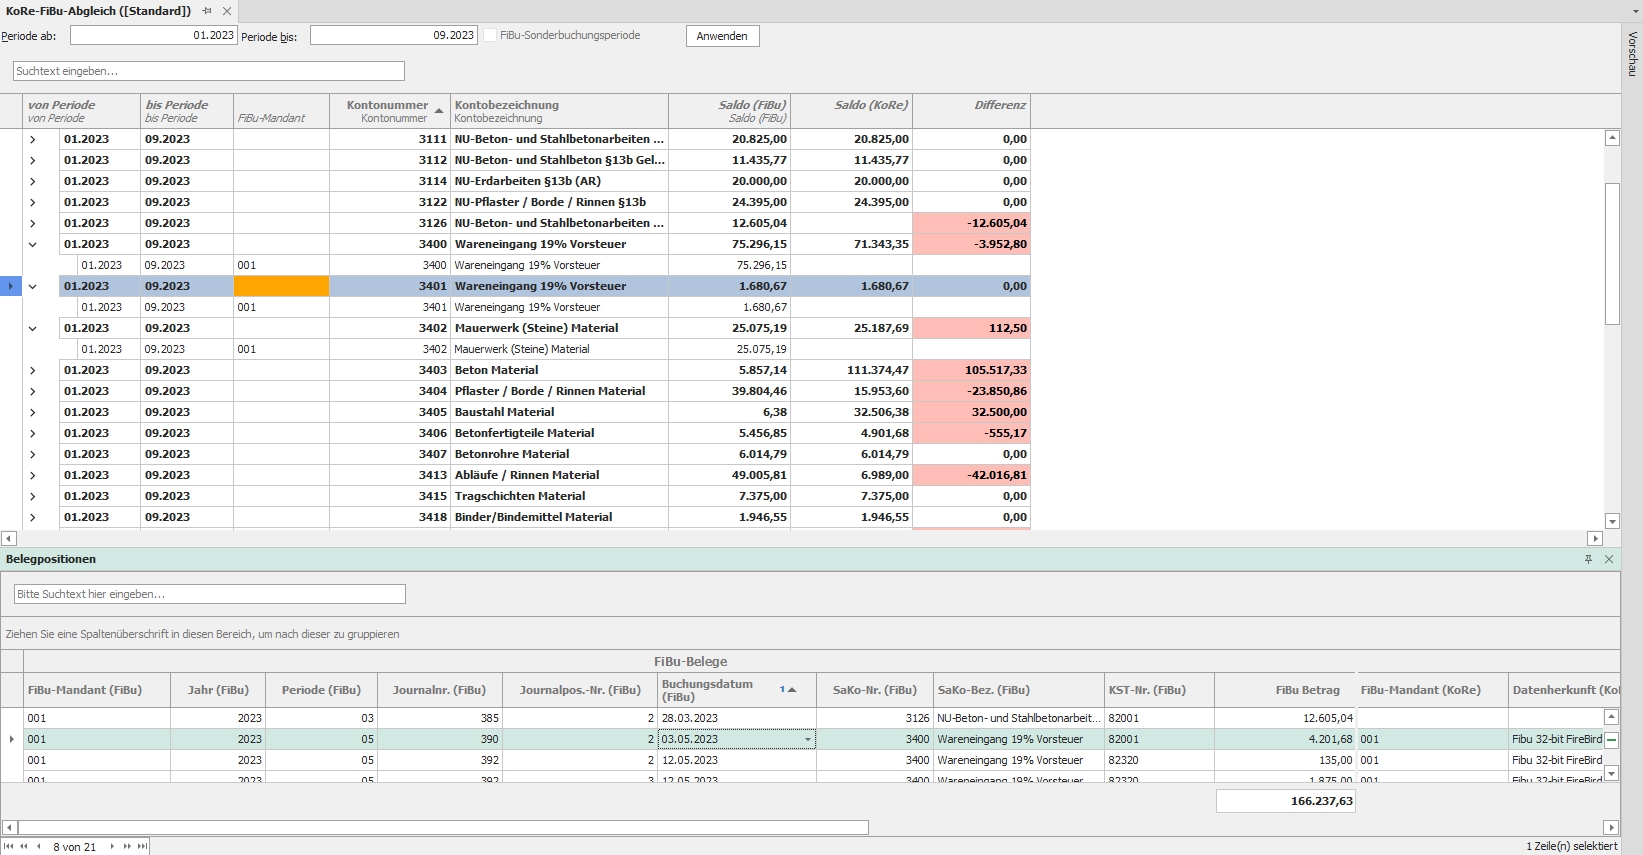Click the Suchtext eingeben search field
Image resolution: width=1643 pixels, height=855 pixels.
coord(209,71)
